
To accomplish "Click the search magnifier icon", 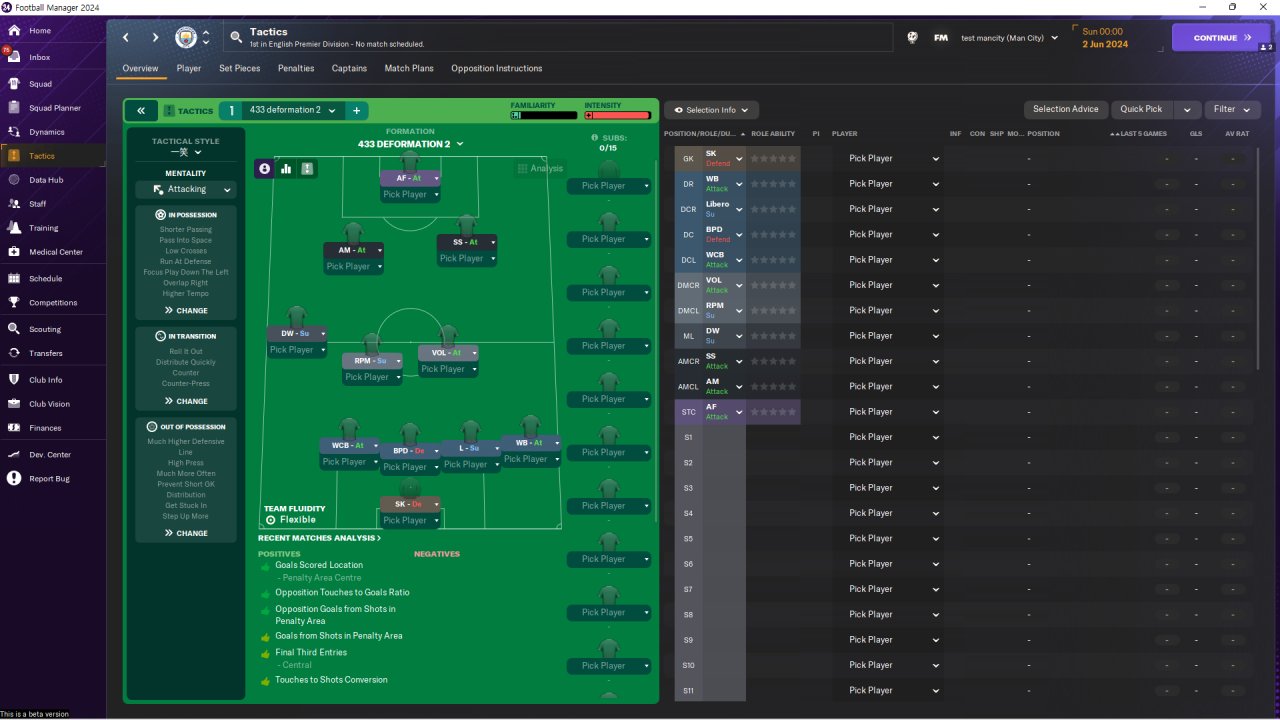I will point(236,37).
